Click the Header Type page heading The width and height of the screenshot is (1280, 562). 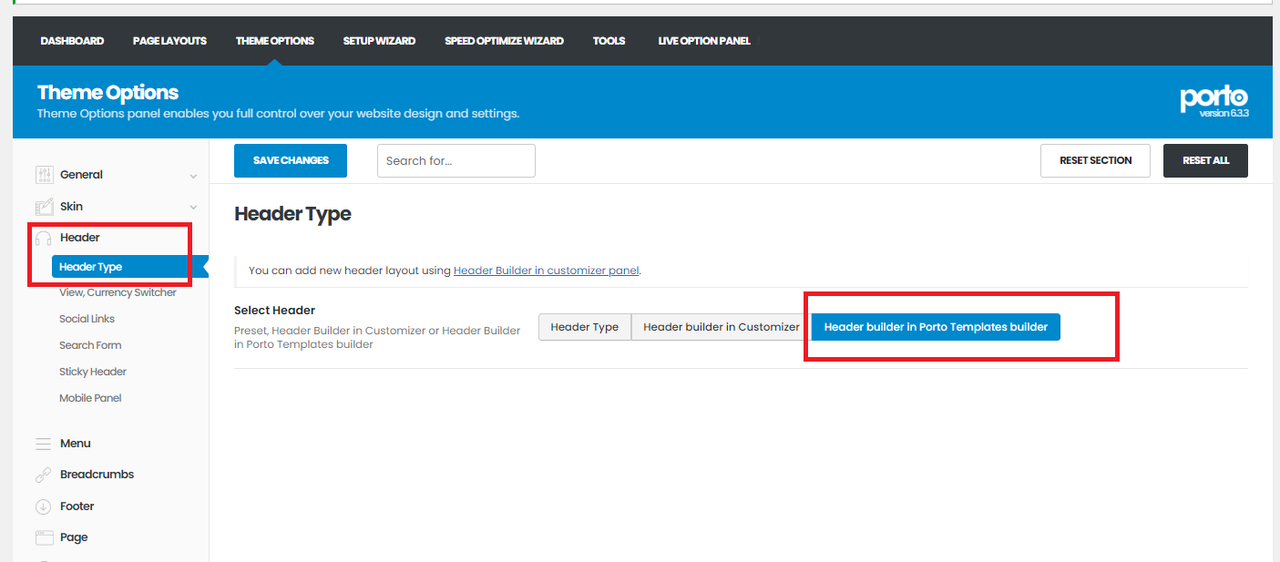click(x=293, y=214)
